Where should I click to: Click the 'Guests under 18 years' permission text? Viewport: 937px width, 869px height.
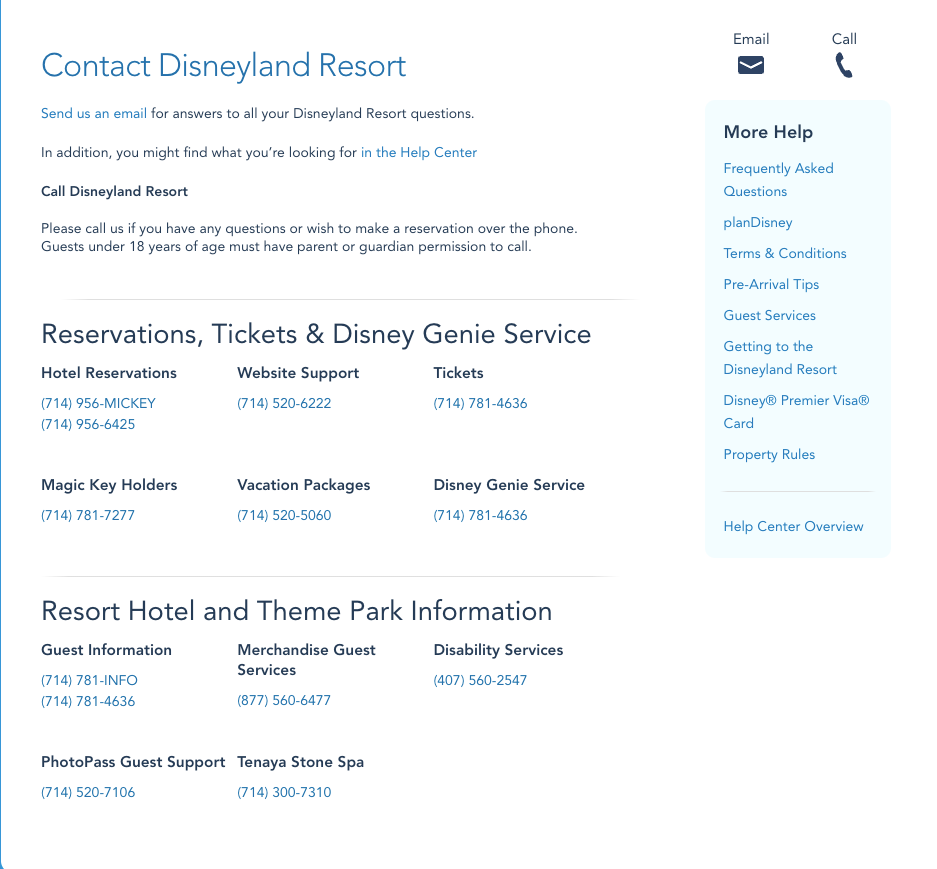click(286, 247)
